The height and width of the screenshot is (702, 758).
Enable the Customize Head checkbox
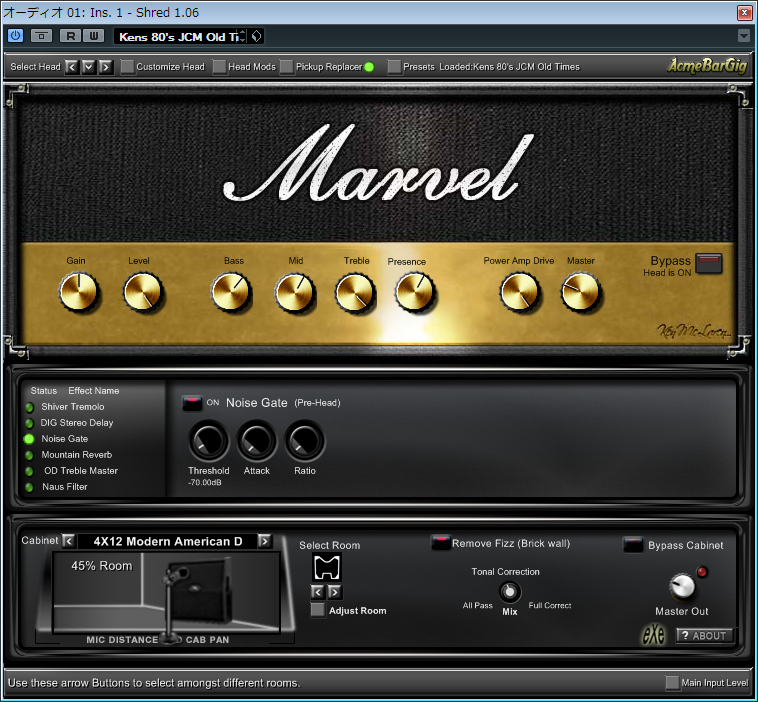click(127, 67)
